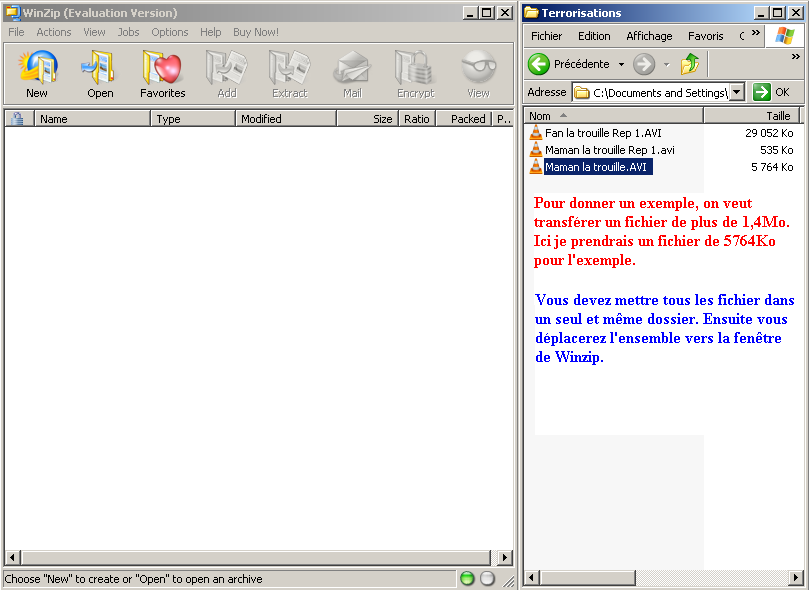809x590 pixels.
Task: Click the green status light in WinZip
Action: click(467, 579)
